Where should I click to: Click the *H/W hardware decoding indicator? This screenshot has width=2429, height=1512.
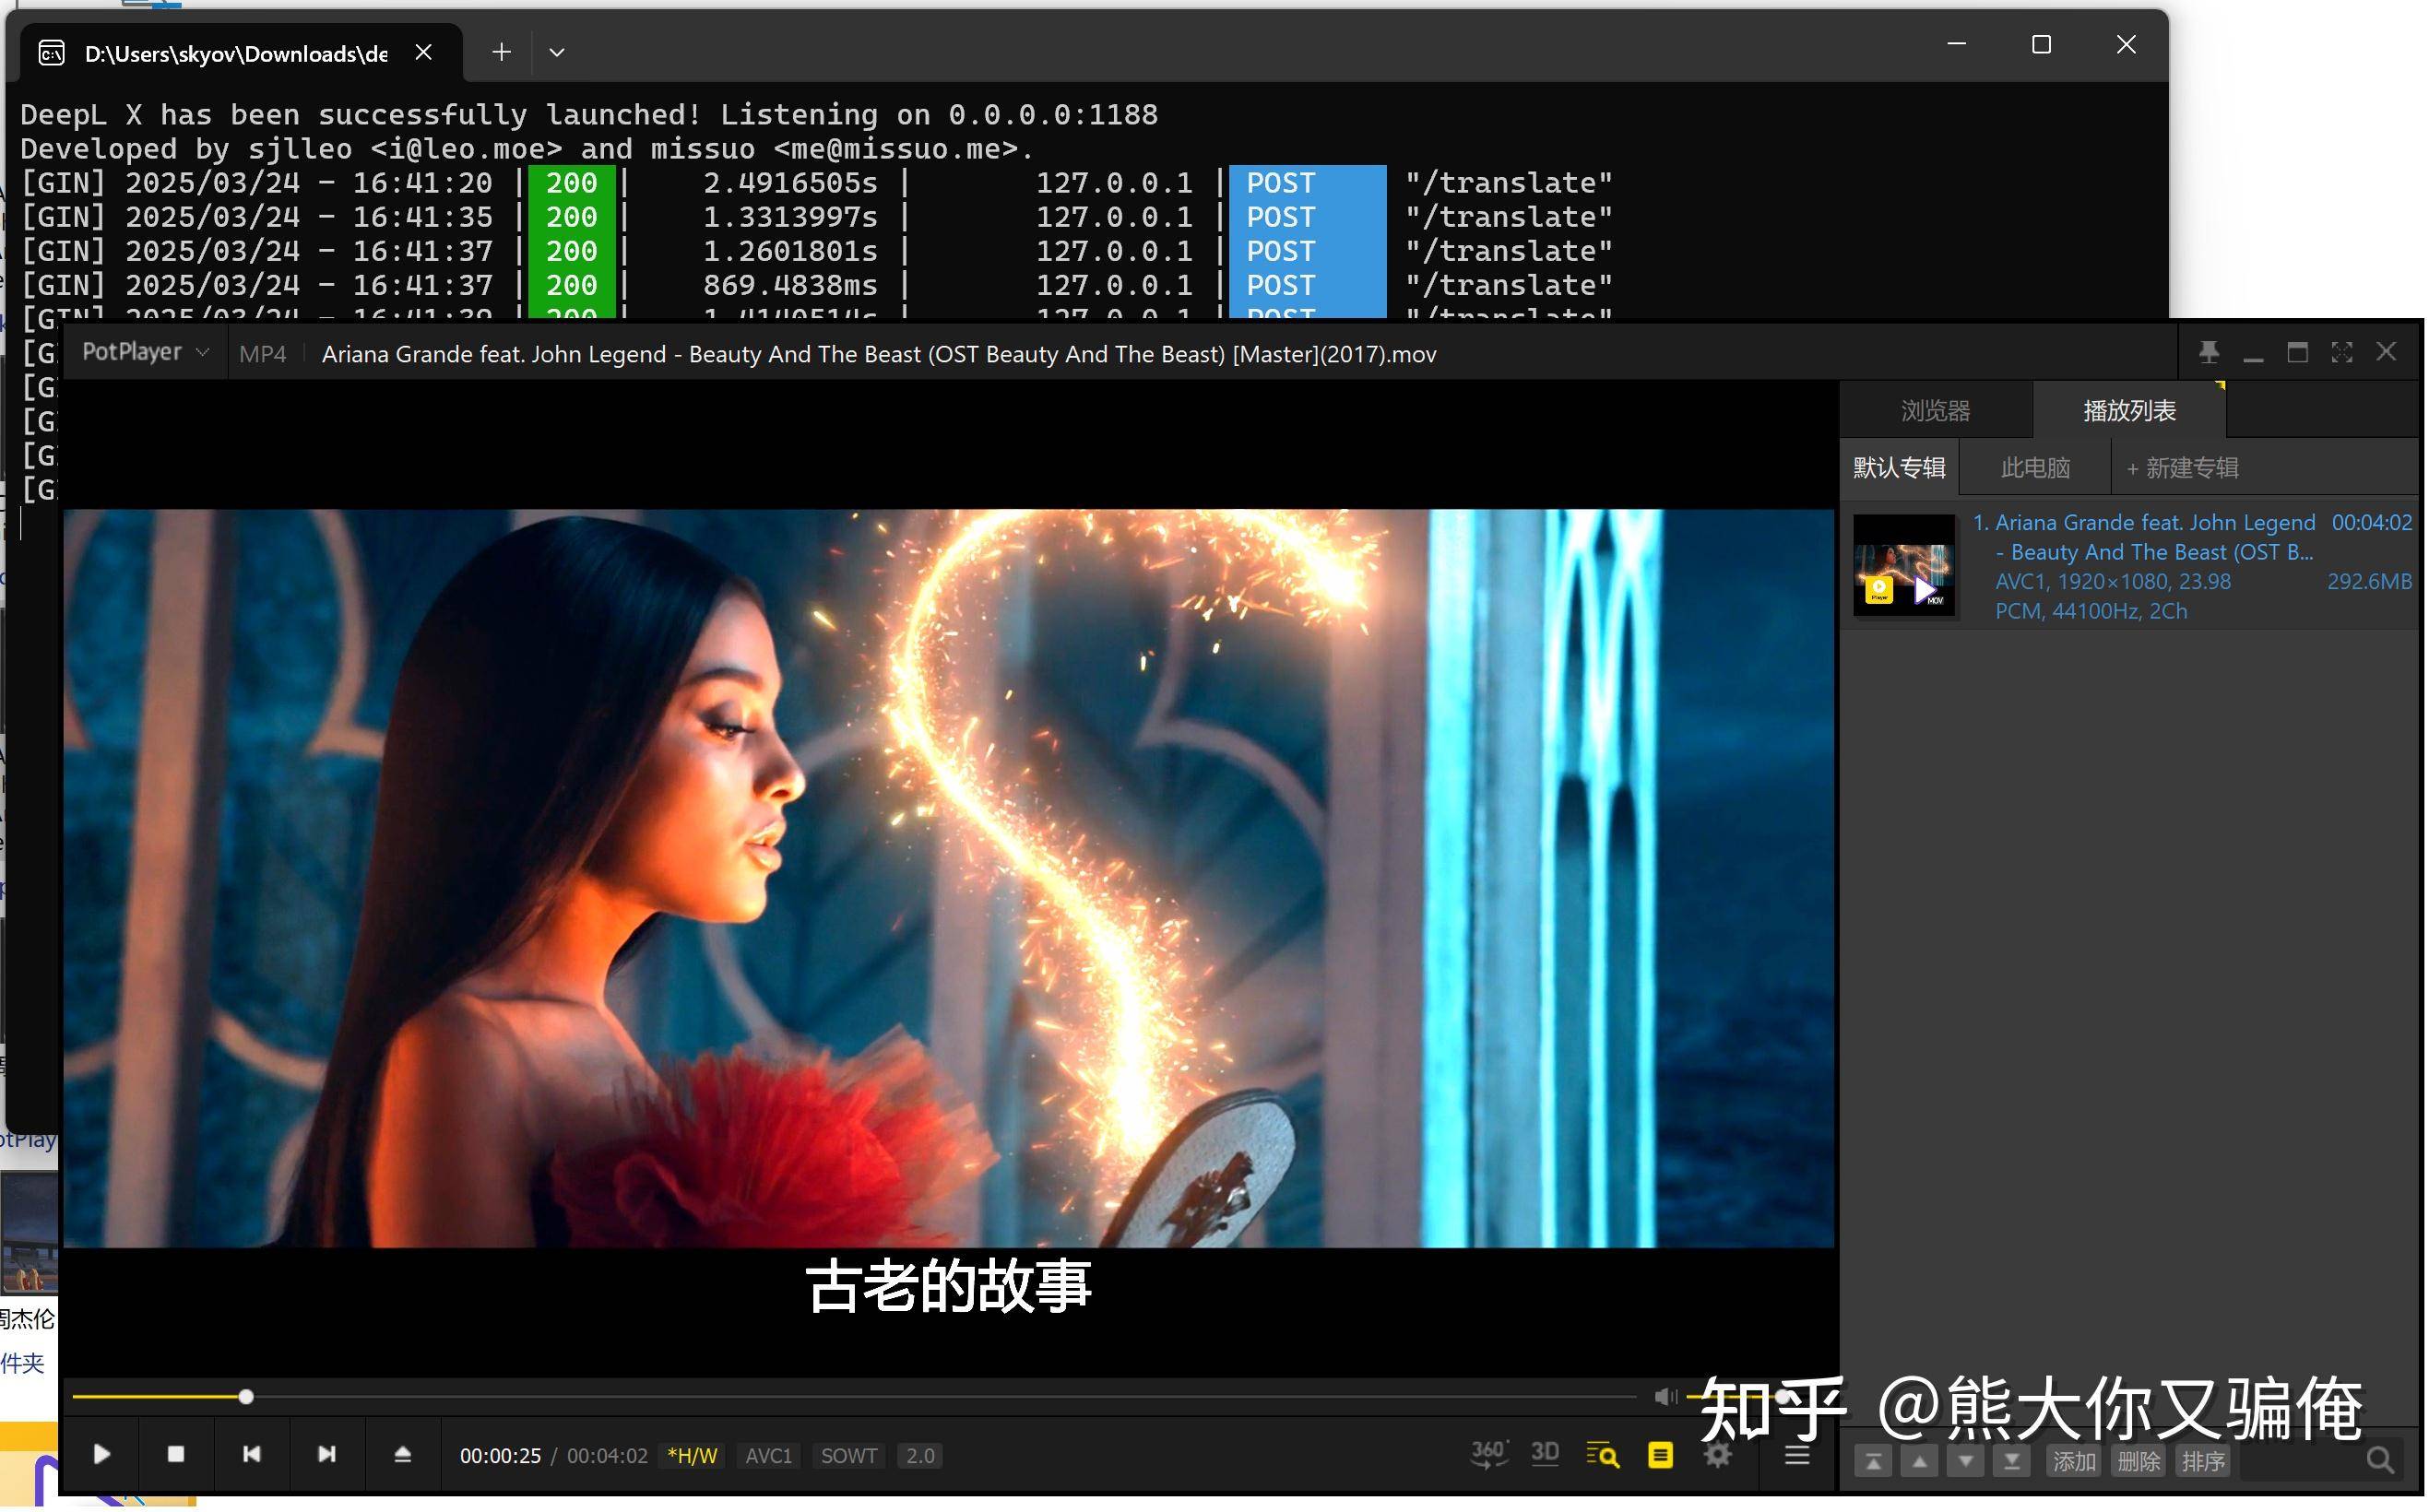692,1456
